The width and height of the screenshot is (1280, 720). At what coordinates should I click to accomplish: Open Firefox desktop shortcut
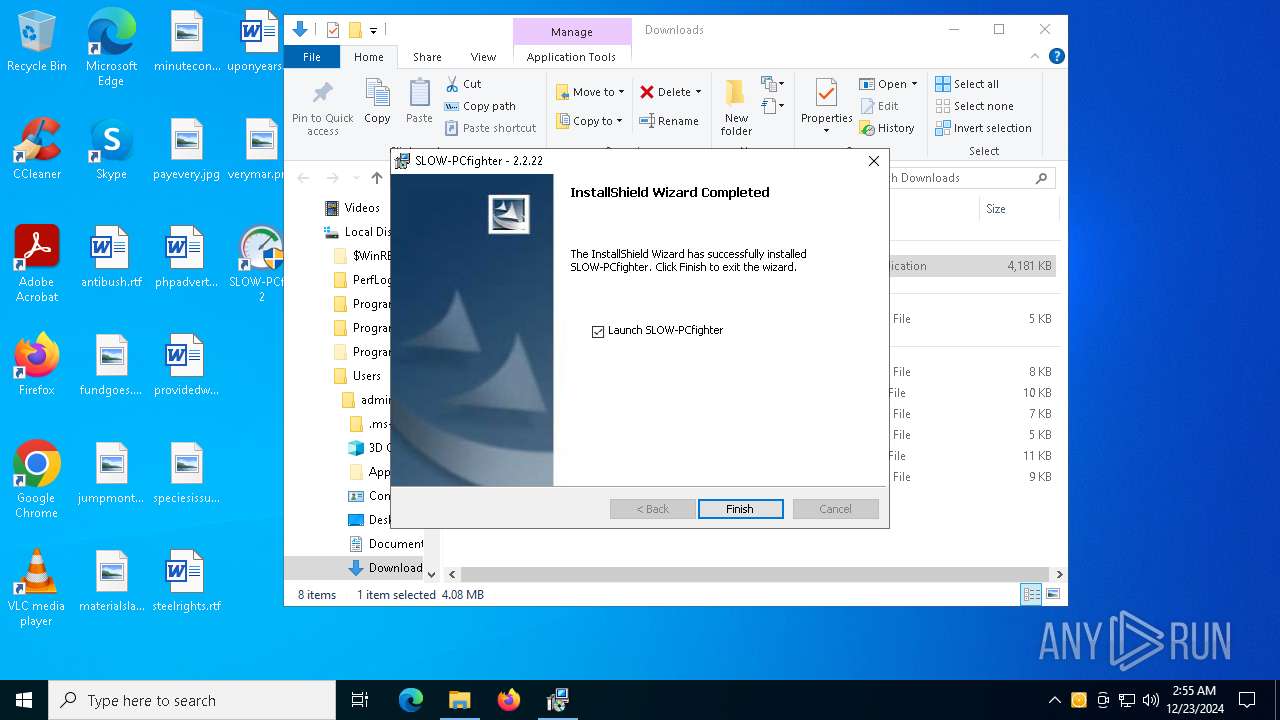[37, 366]
